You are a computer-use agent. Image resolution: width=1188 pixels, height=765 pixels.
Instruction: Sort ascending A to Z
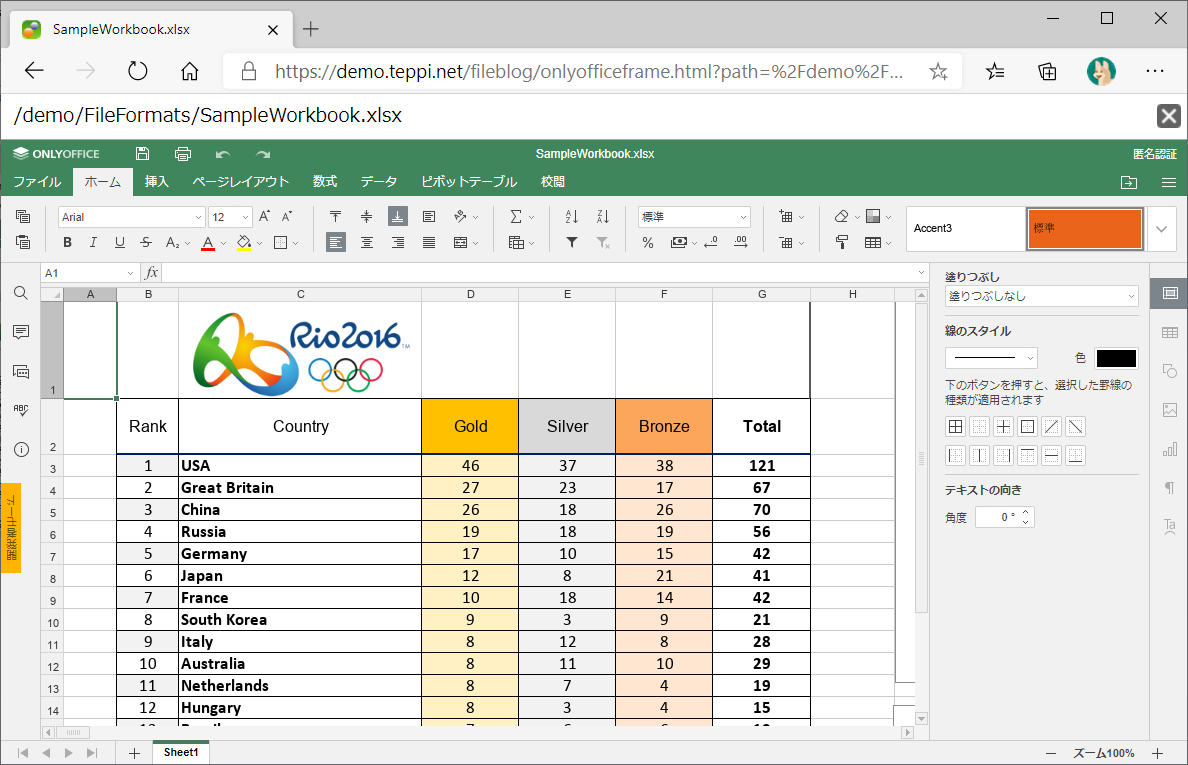coord(572,217)
